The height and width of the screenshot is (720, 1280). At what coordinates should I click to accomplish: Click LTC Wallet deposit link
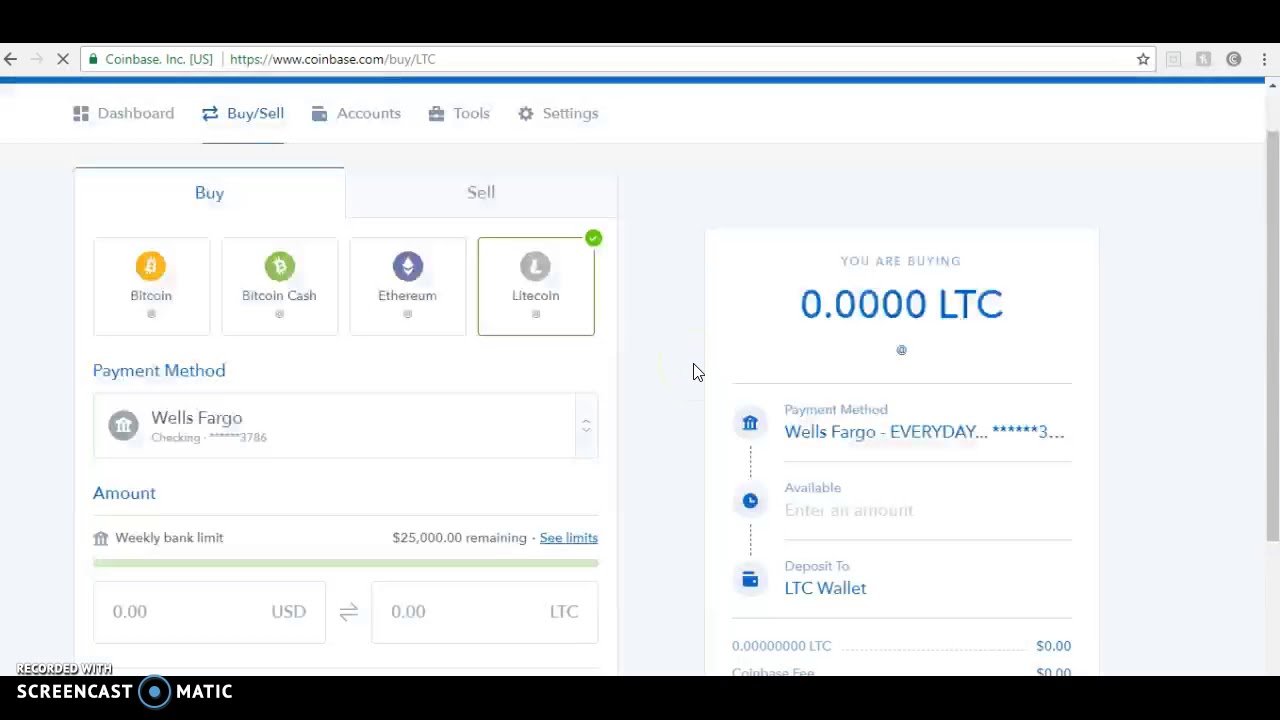click(825, 588)
